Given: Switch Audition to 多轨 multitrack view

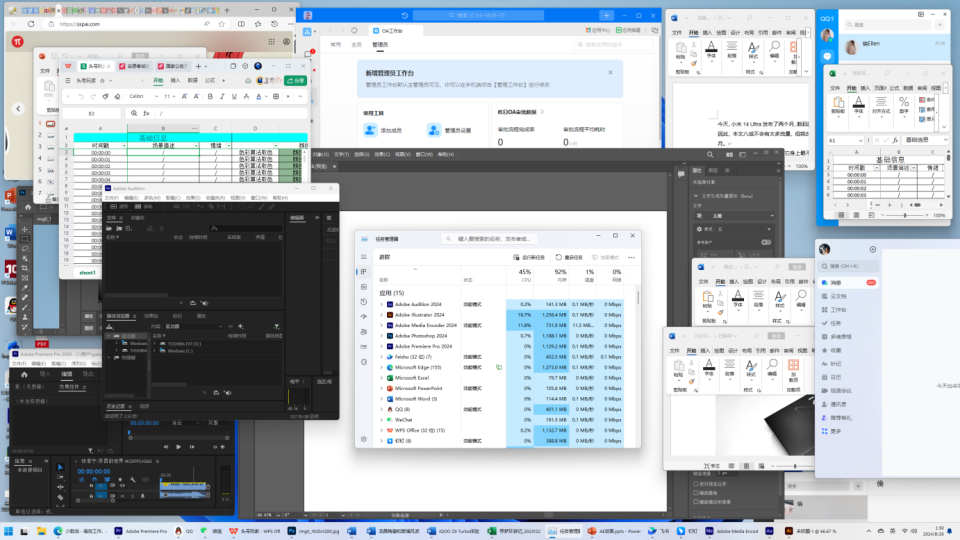Looking at the screenshot, I should [x=146, y=207].
